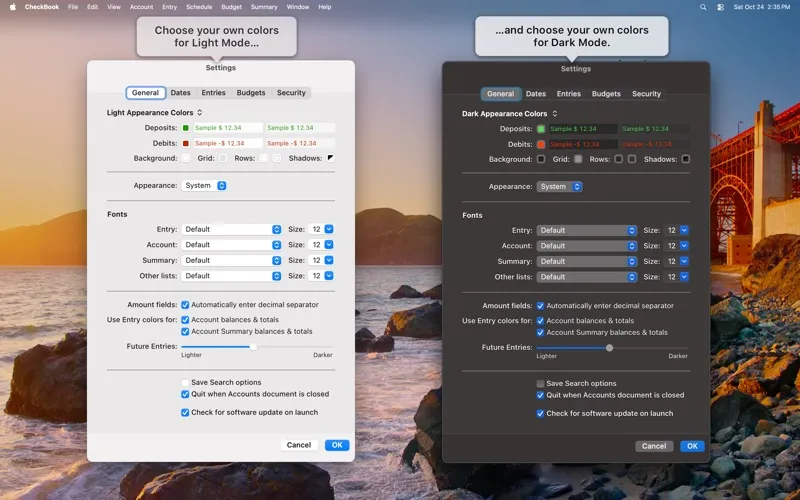Choose Shadows color well in dark window

[x=686, y=159]
